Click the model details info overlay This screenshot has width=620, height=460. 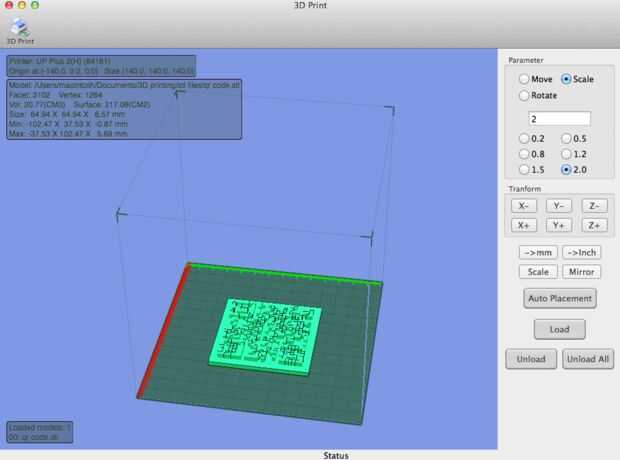(124, 109)
